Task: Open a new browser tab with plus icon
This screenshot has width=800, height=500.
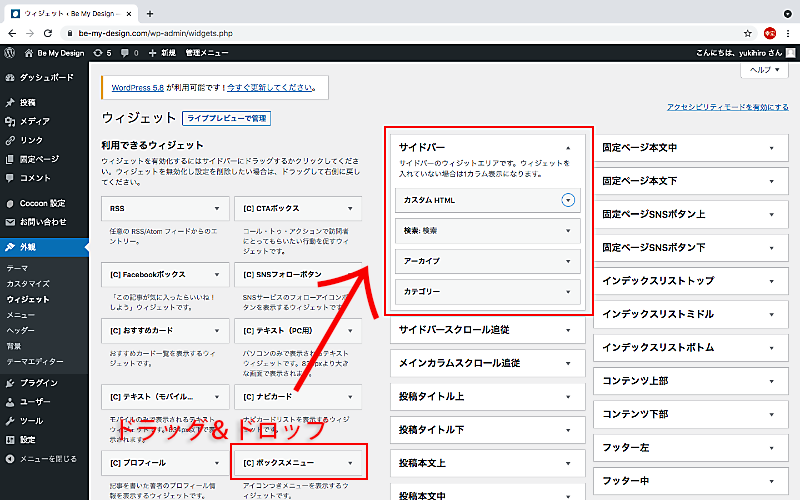Action: pyautogui.click(x=150, y=13)
